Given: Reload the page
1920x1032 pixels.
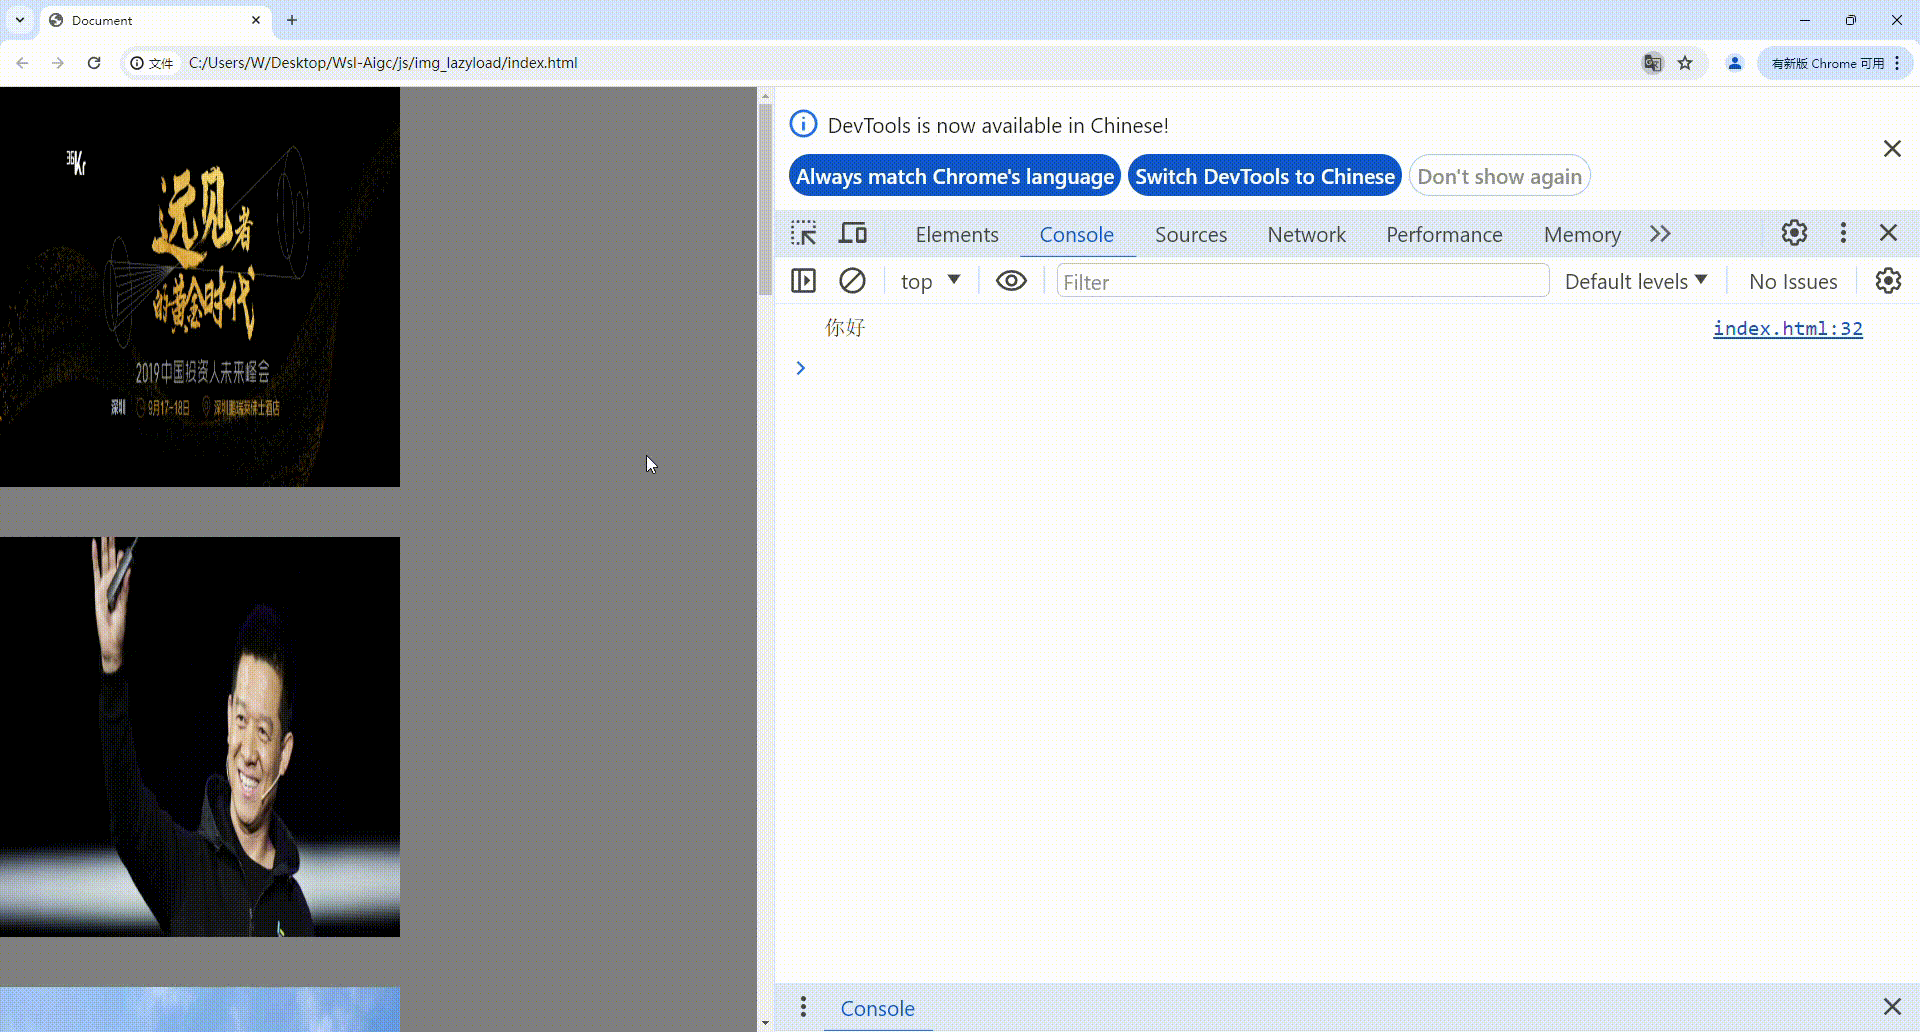Looking at the screenshot, I should coord(94,63).
